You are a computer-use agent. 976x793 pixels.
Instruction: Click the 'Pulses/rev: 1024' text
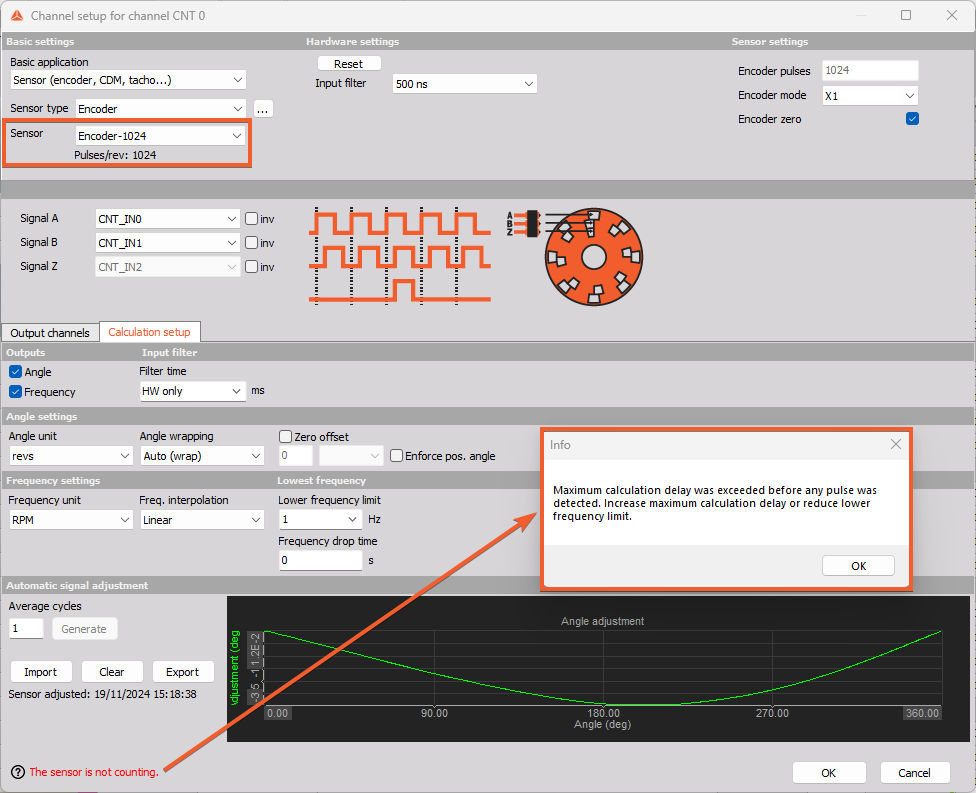[x=115, y=155]
